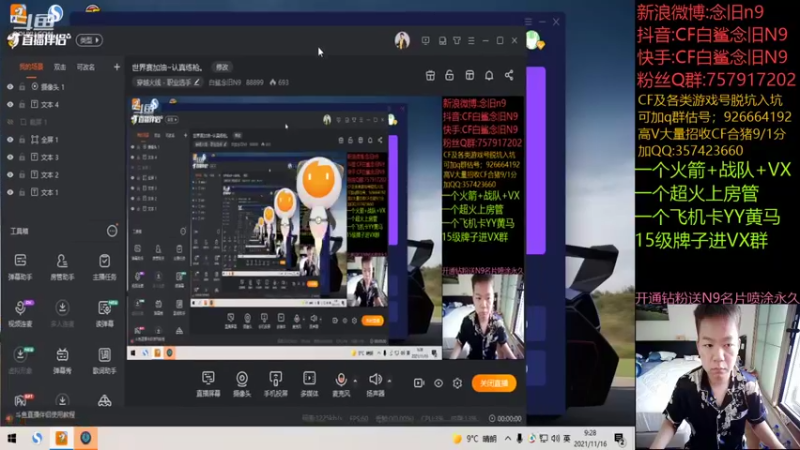Hide the 文本 3 source

10,157
